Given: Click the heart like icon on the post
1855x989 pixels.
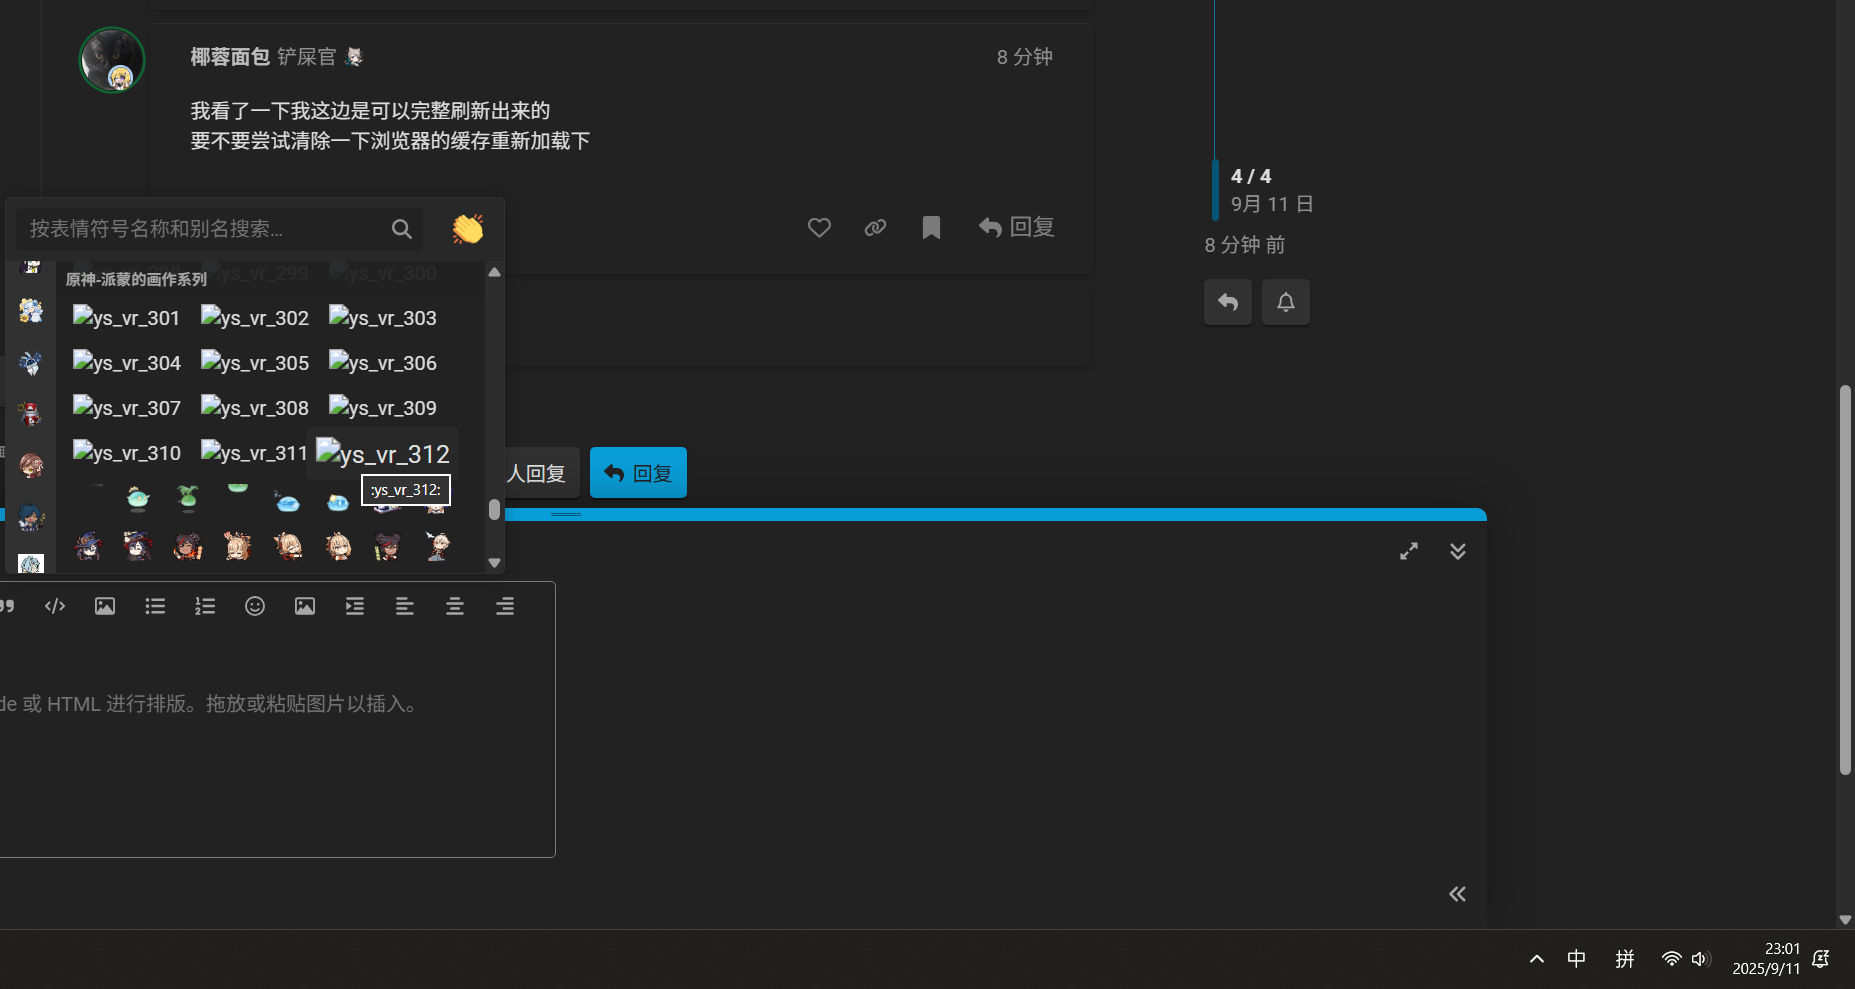Looking at the screenshot, I should (819, 228).
